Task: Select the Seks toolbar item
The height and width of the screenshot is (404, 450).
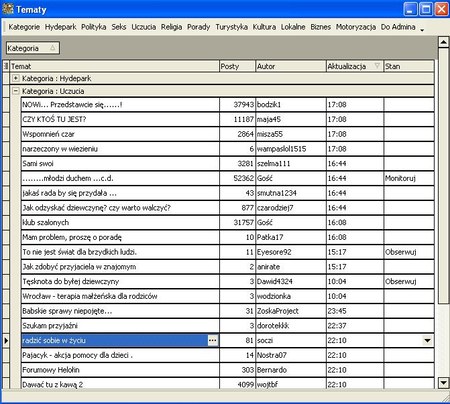Action: point(119,27)
